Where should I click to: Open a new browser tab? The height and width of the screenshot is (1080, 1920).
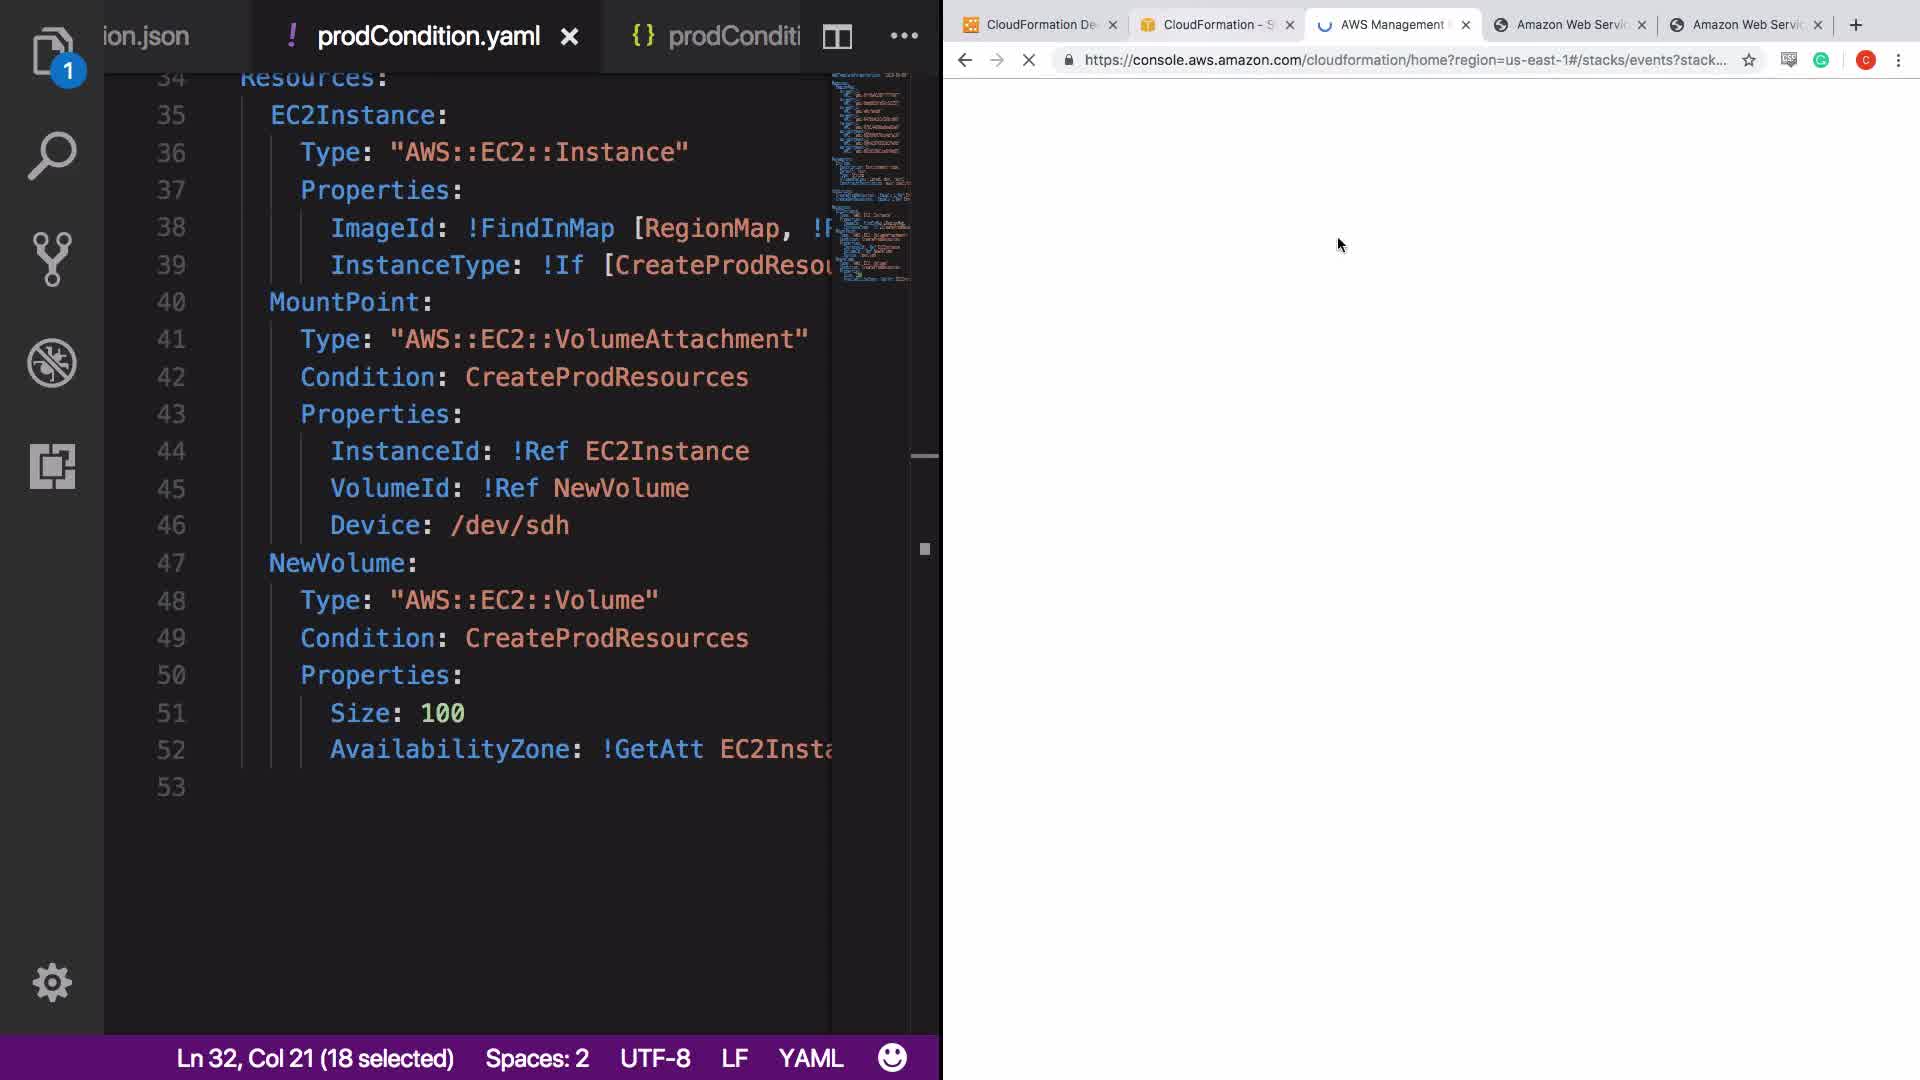coord(1856,25)
